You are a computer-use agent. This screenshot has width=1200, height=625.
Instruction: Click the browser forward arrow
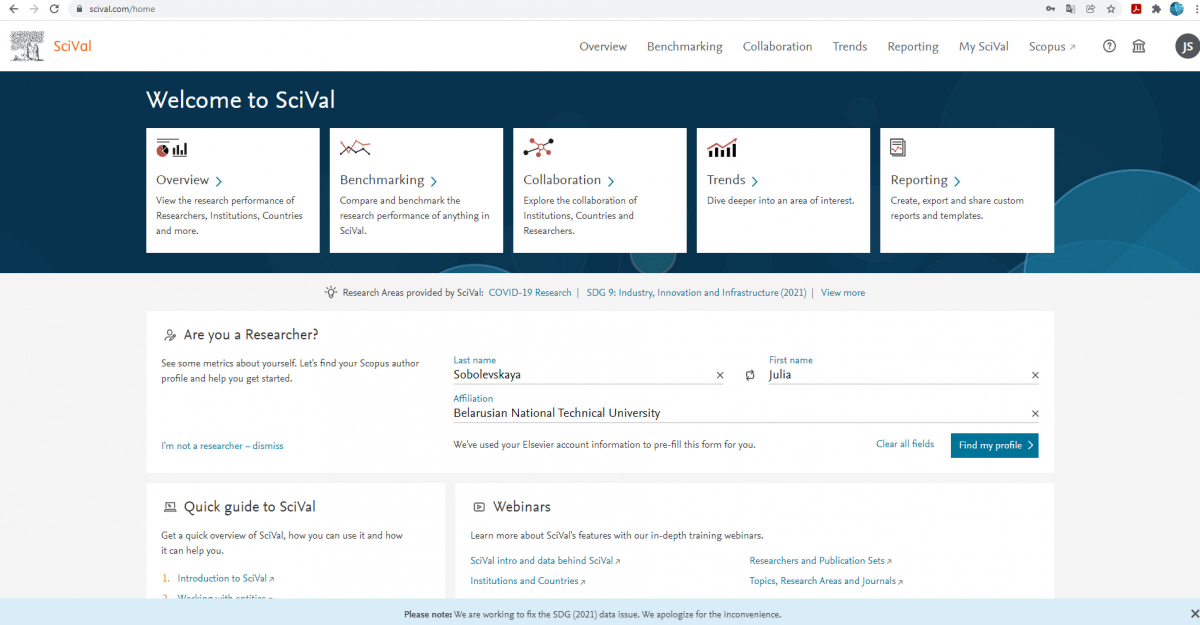[35, 9]
